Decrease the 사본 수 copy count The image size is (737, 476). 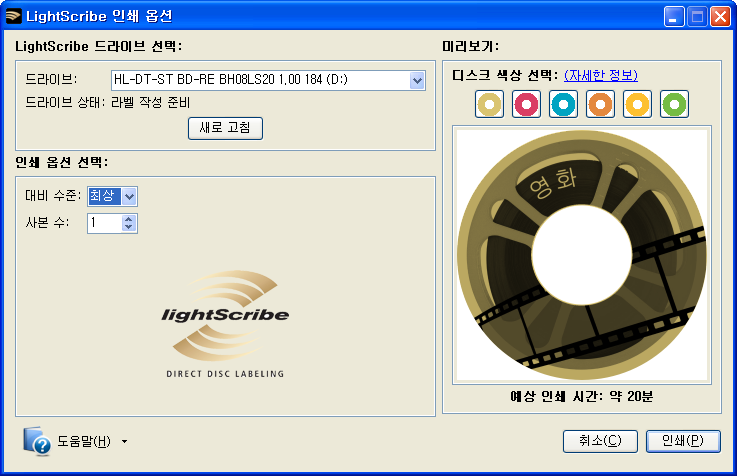(128, 227)
